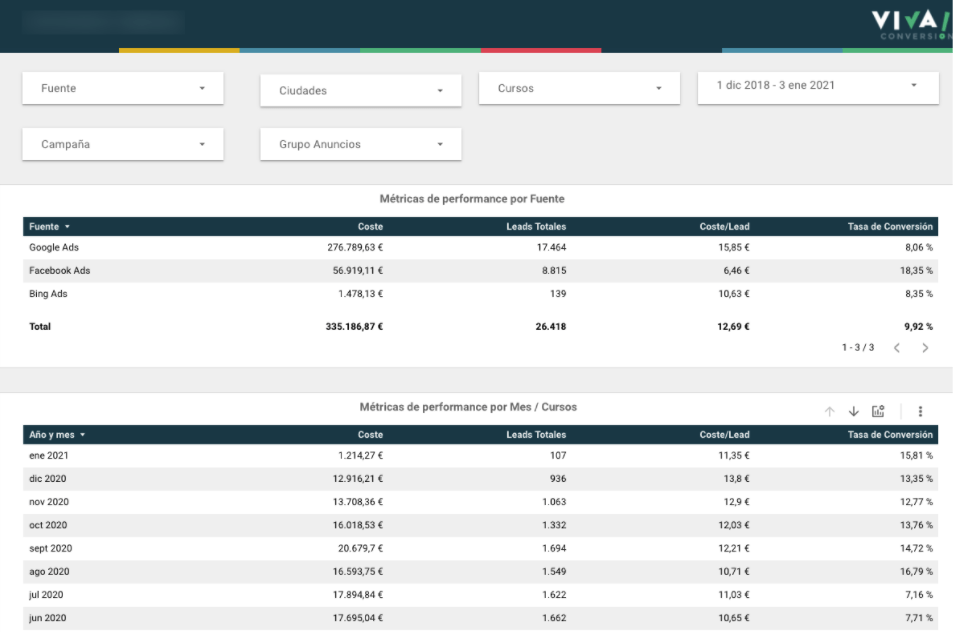The image size is (953, 632).
Task: Select the Bing Ads row
Action: click(480, 294)
